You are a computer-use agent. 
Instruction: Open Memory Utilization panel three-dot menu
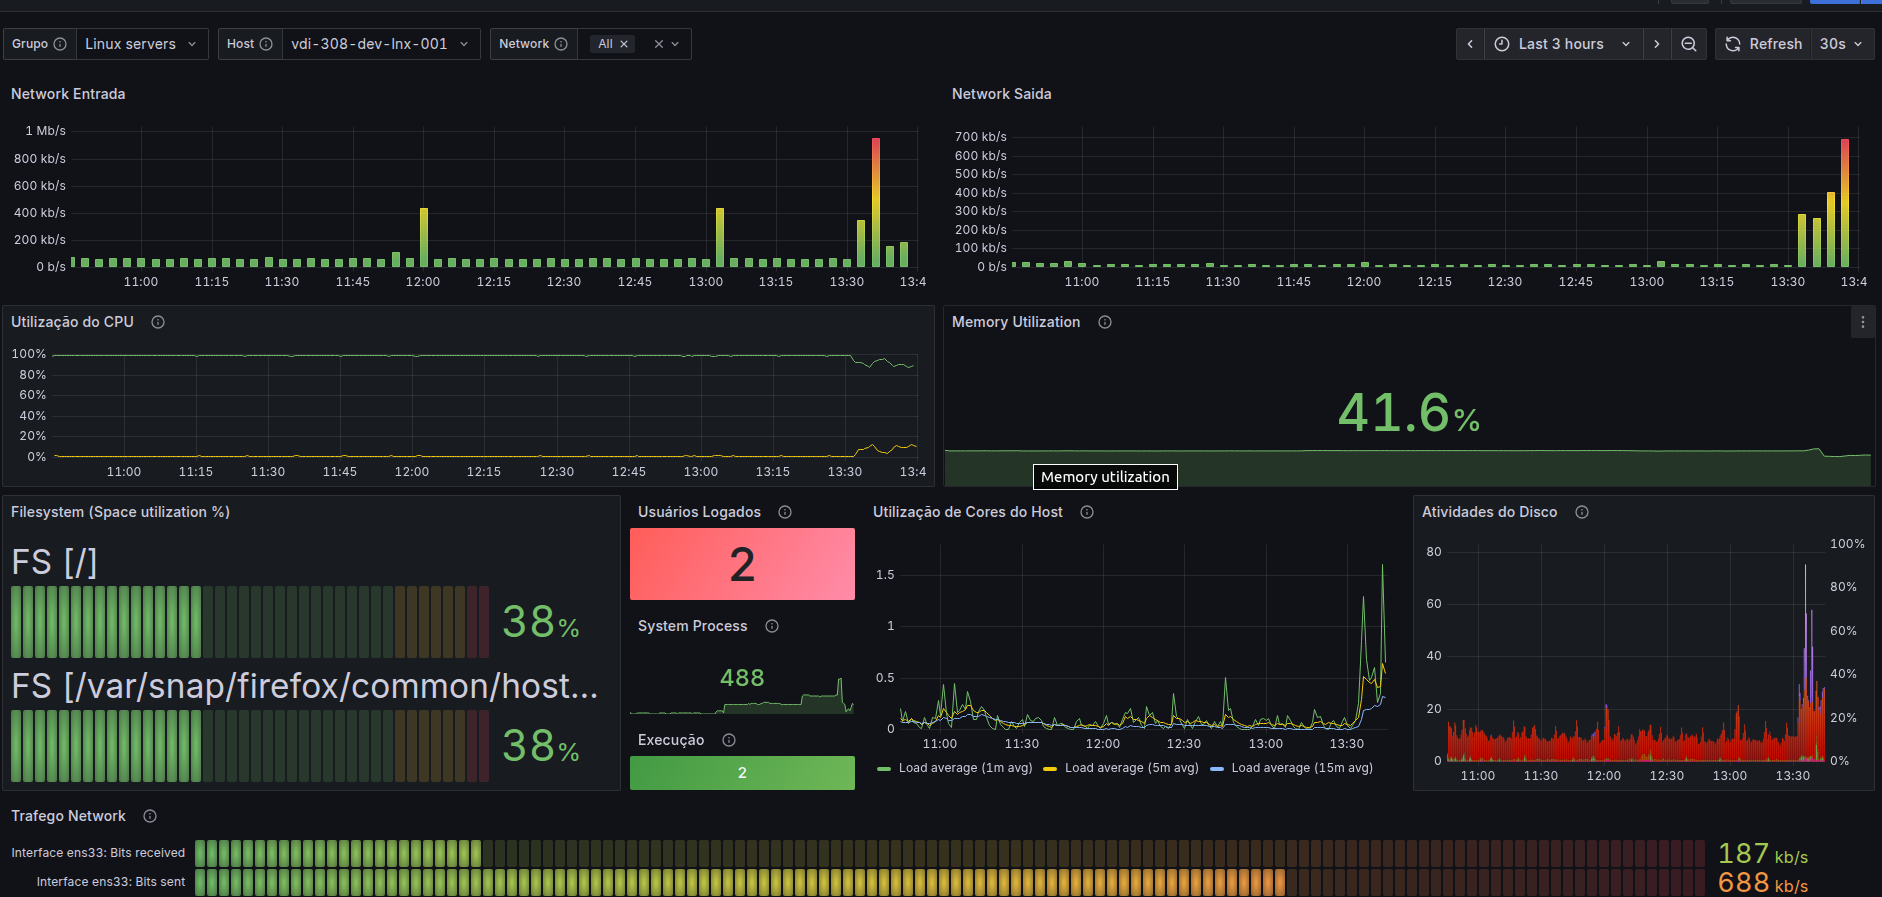[x=1862, y=322]
